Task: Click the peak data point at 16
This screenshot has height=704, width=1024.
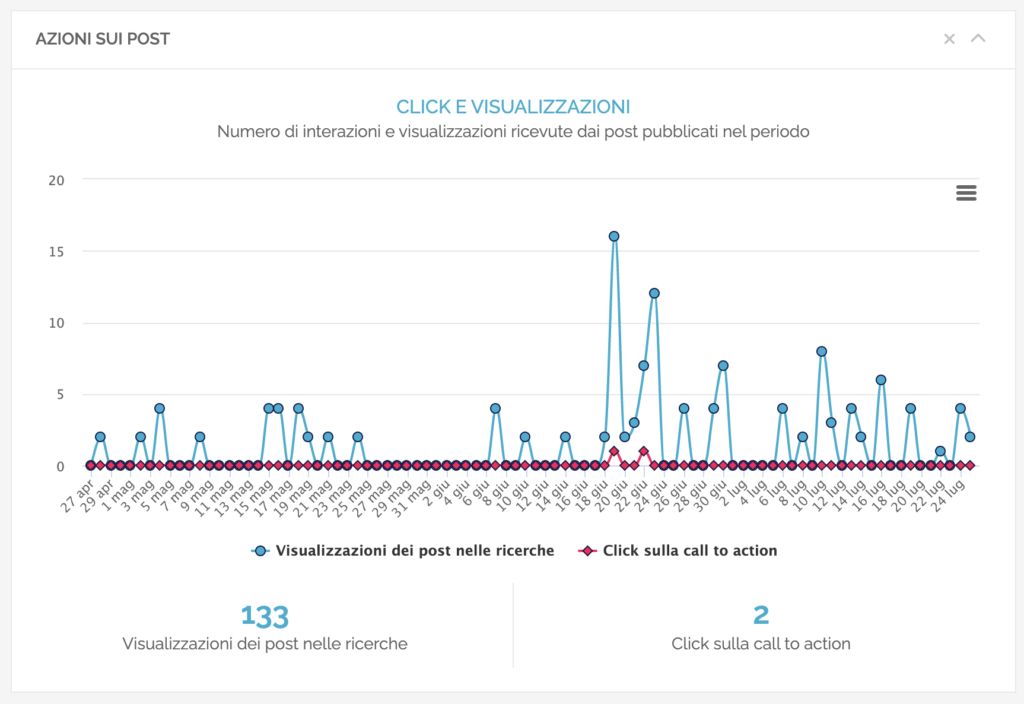Action: (x=614, y=236)
